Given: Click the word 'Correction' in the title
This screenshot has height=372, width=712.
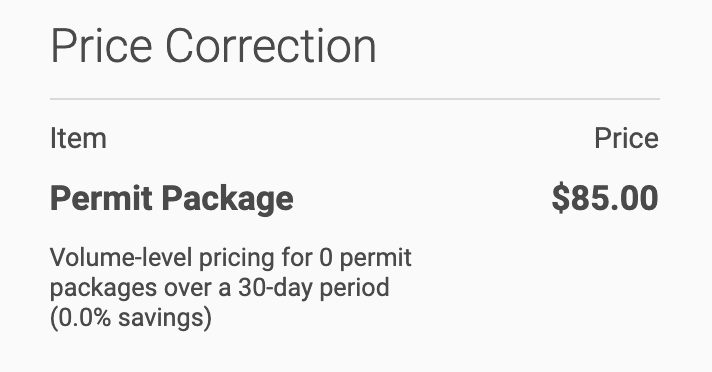Looking at the screenshot, I should (271, 46).
